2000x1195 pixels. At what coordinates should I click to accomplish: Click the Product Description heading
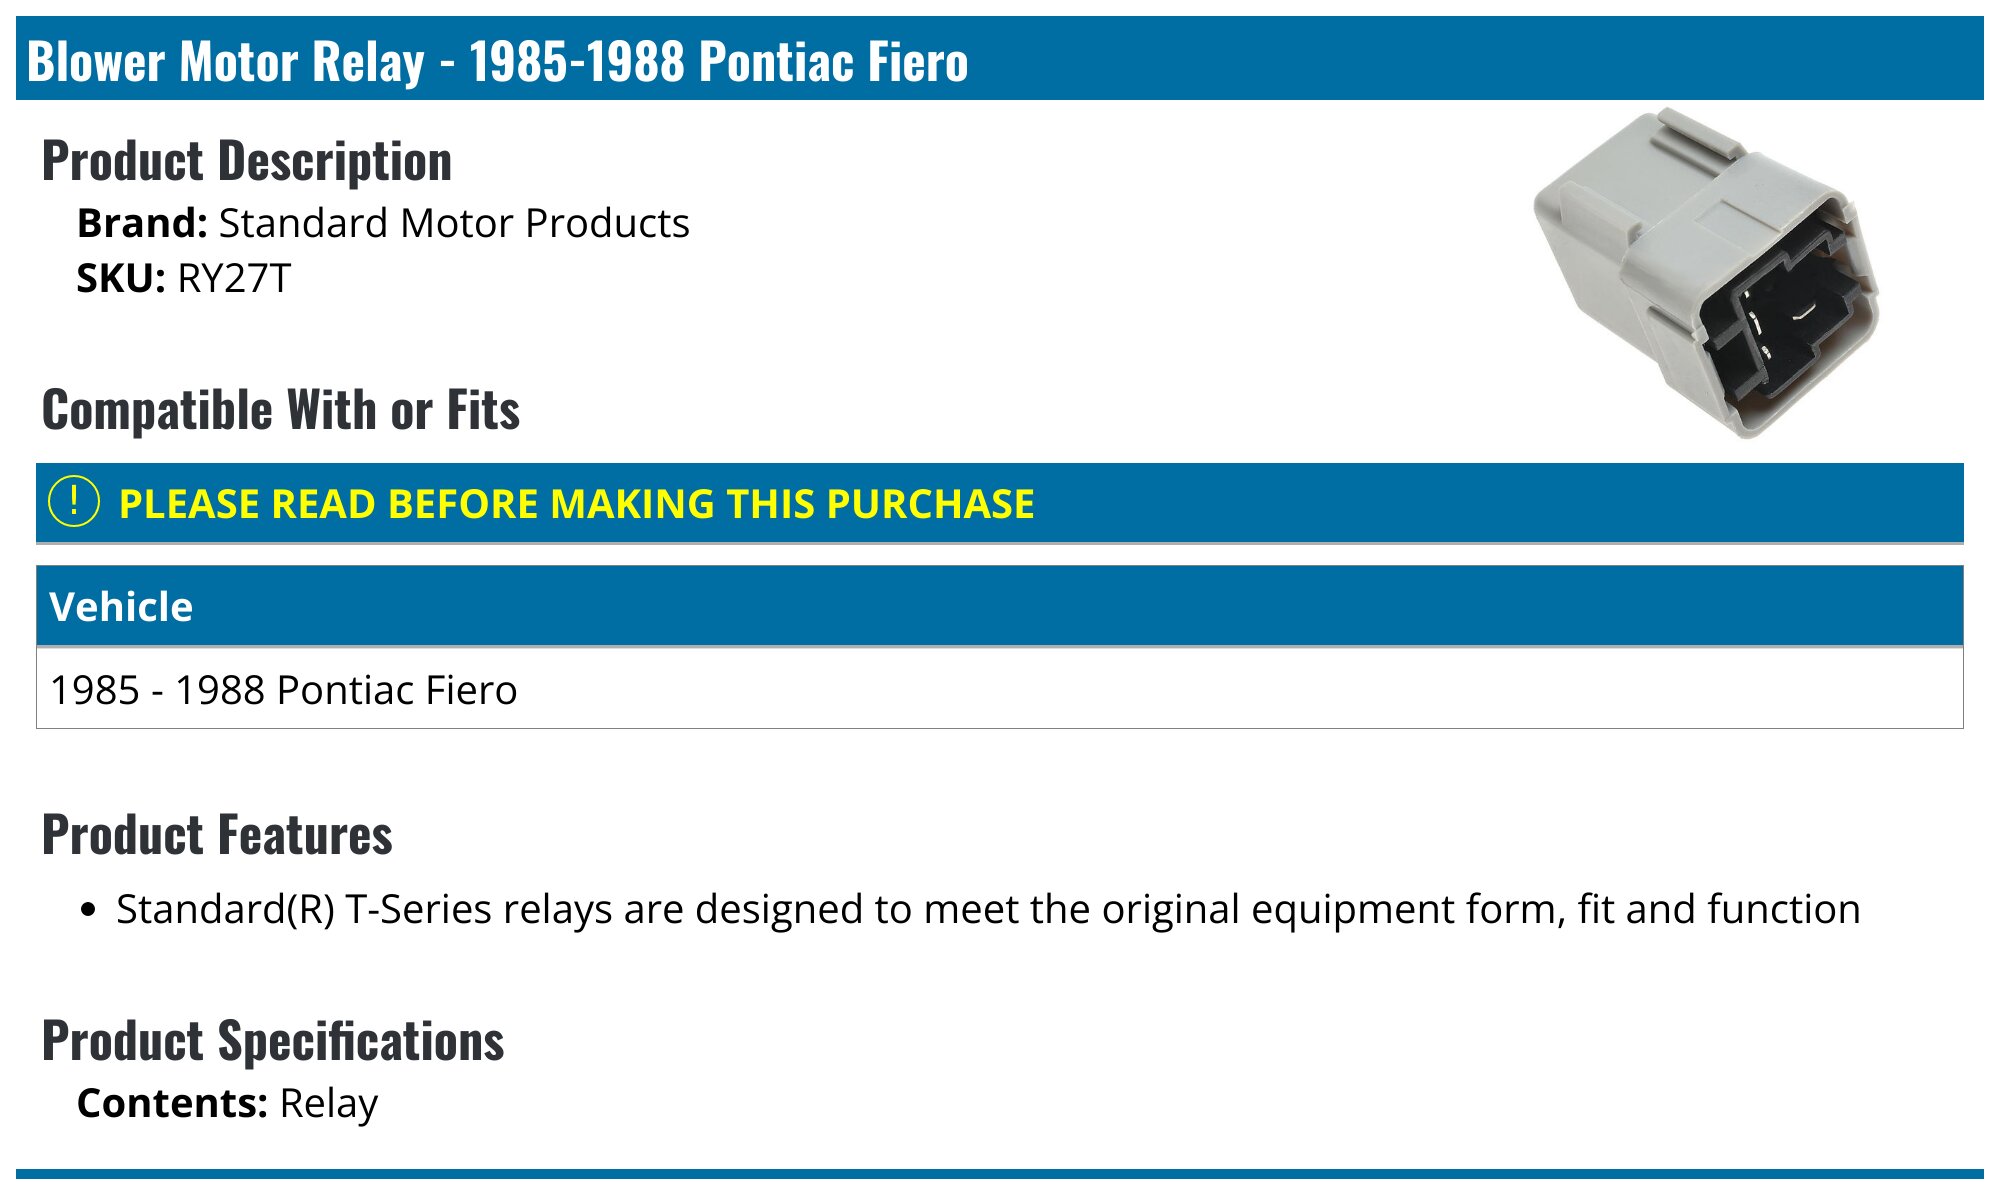[x=247, y=161]
